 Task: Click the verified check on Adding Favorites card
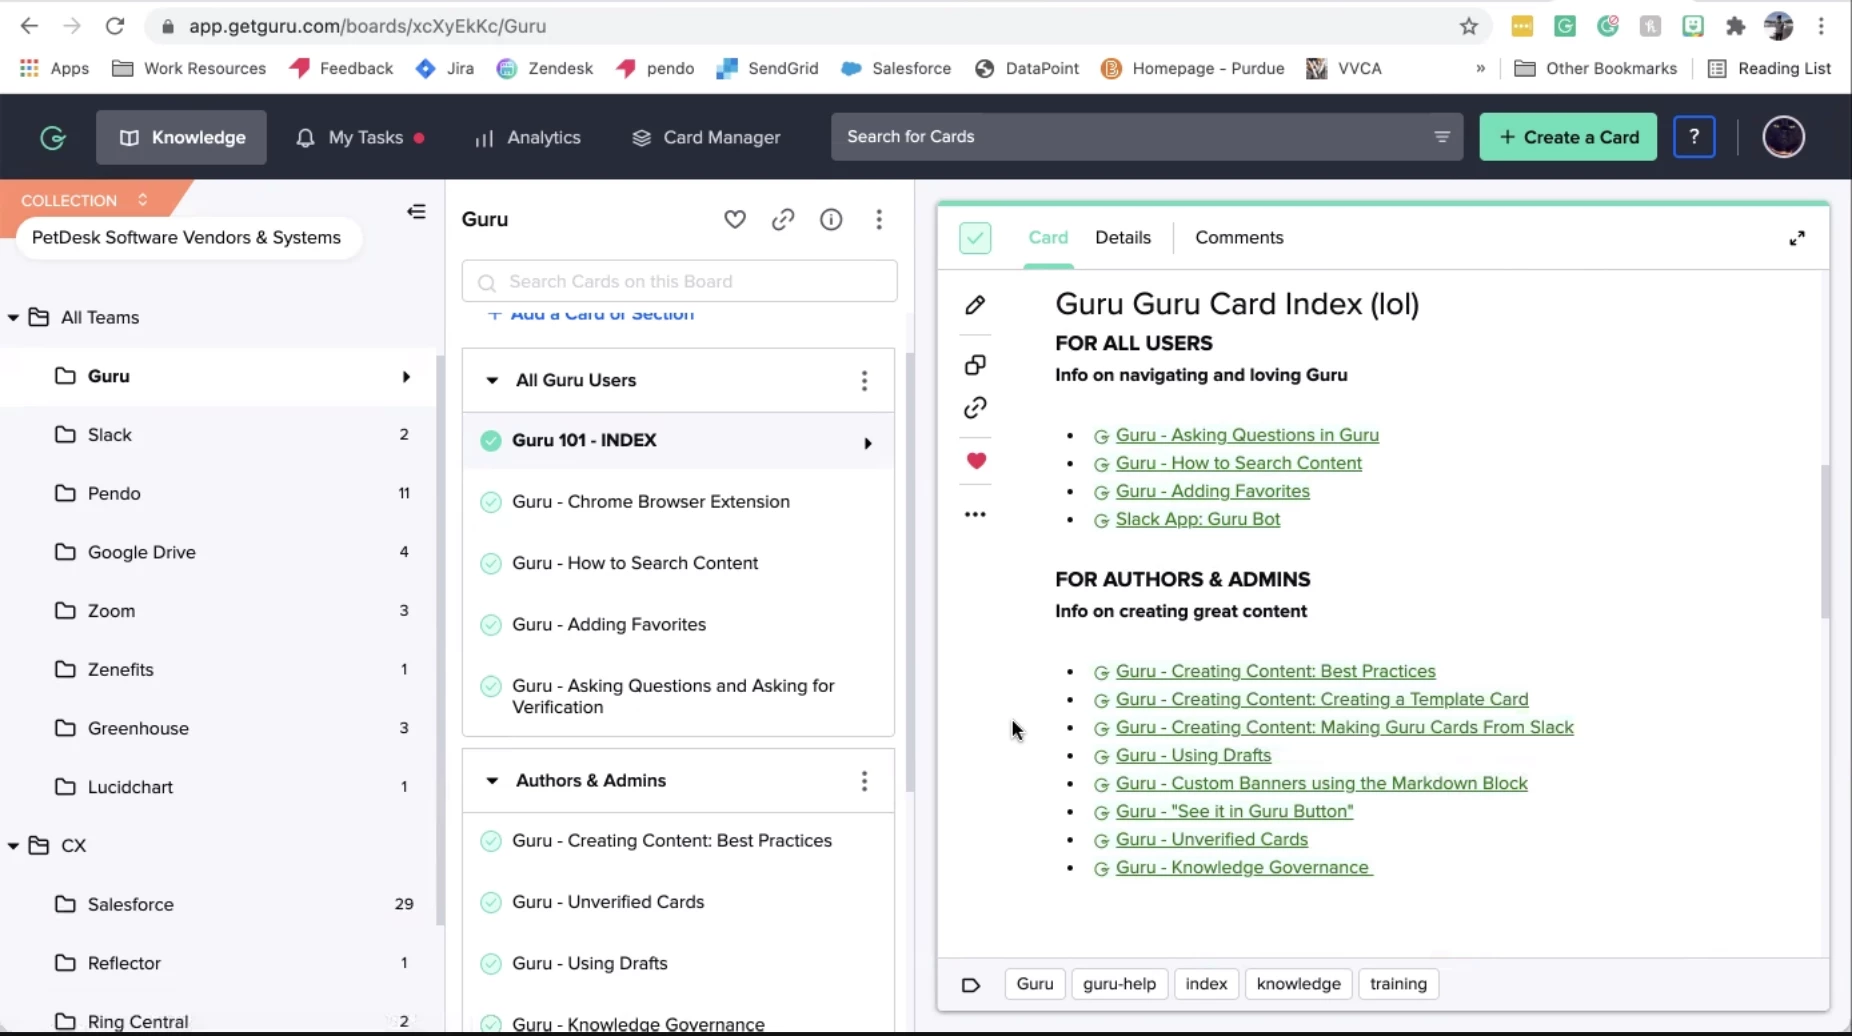(x=490, y=625)
